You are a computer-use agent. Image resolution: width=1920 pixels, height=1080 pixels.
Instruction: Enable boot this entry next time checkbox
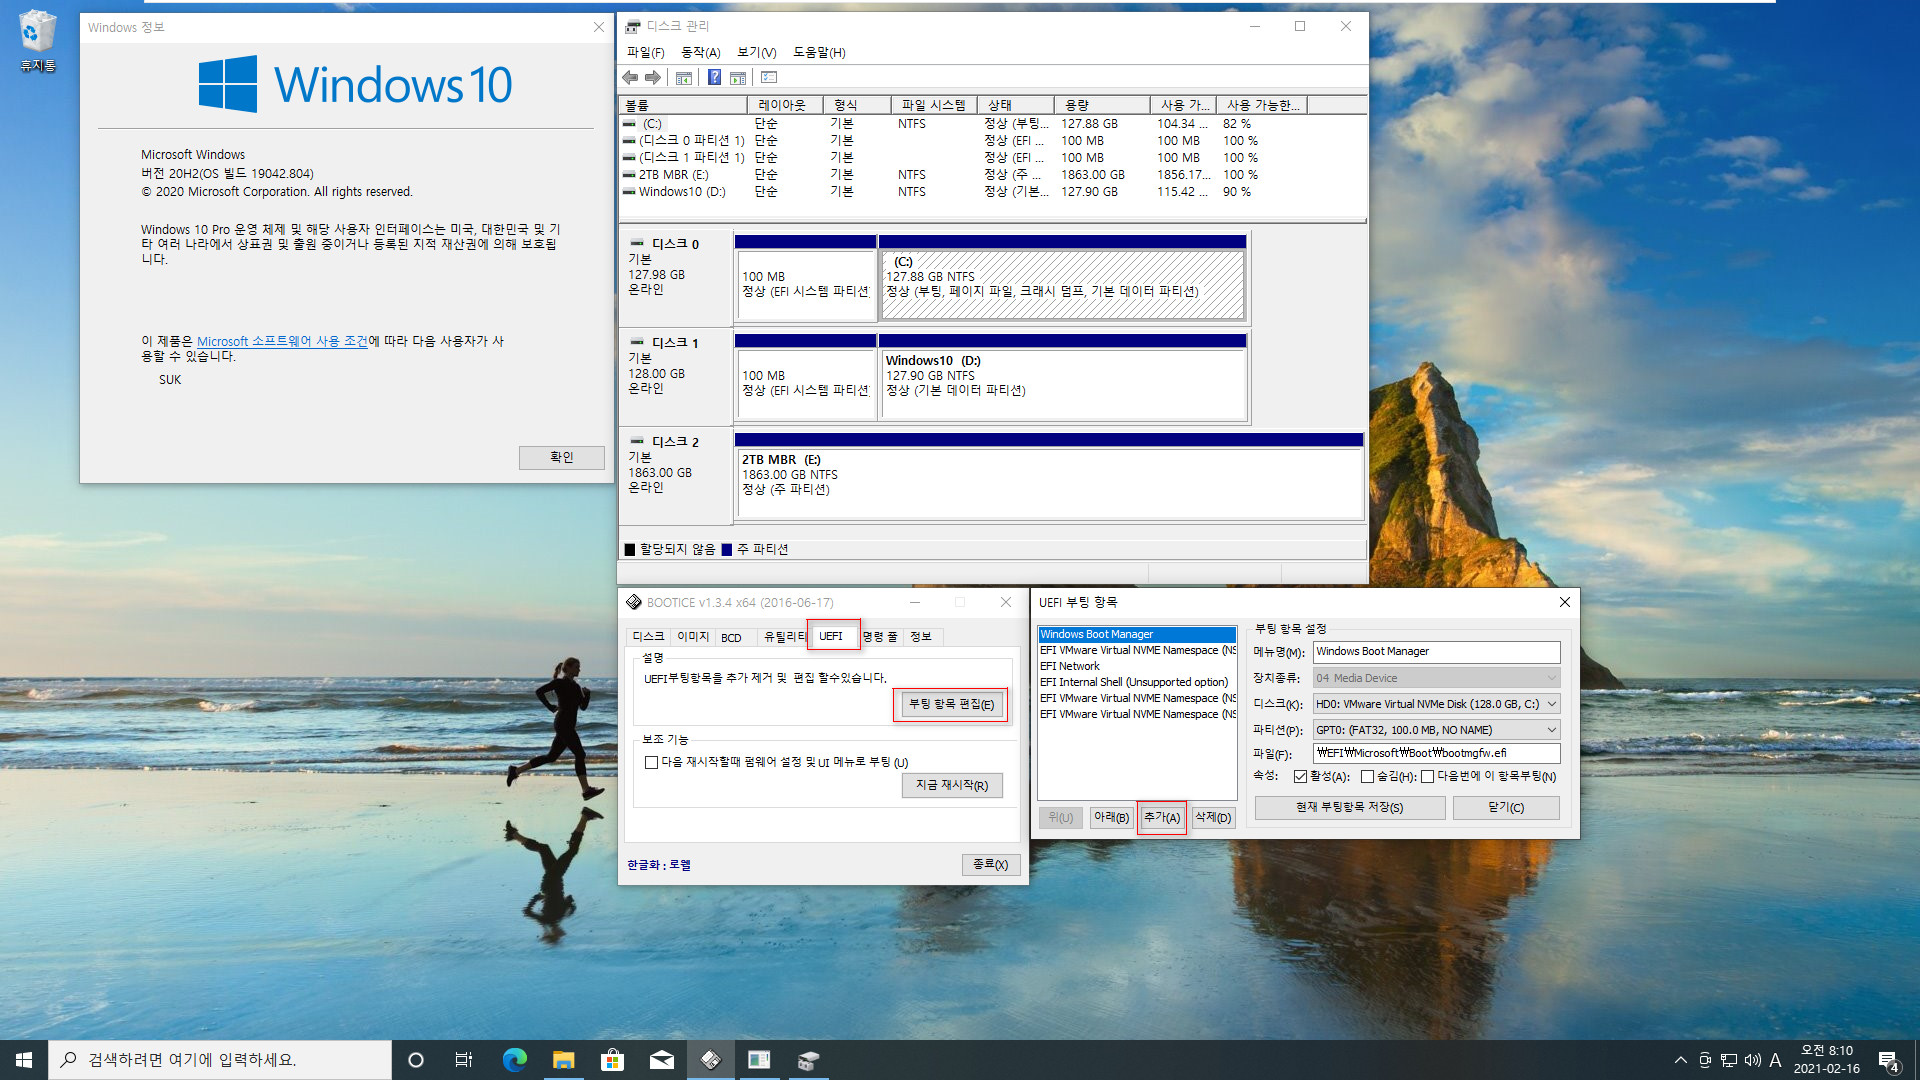tap(1427, 777)
